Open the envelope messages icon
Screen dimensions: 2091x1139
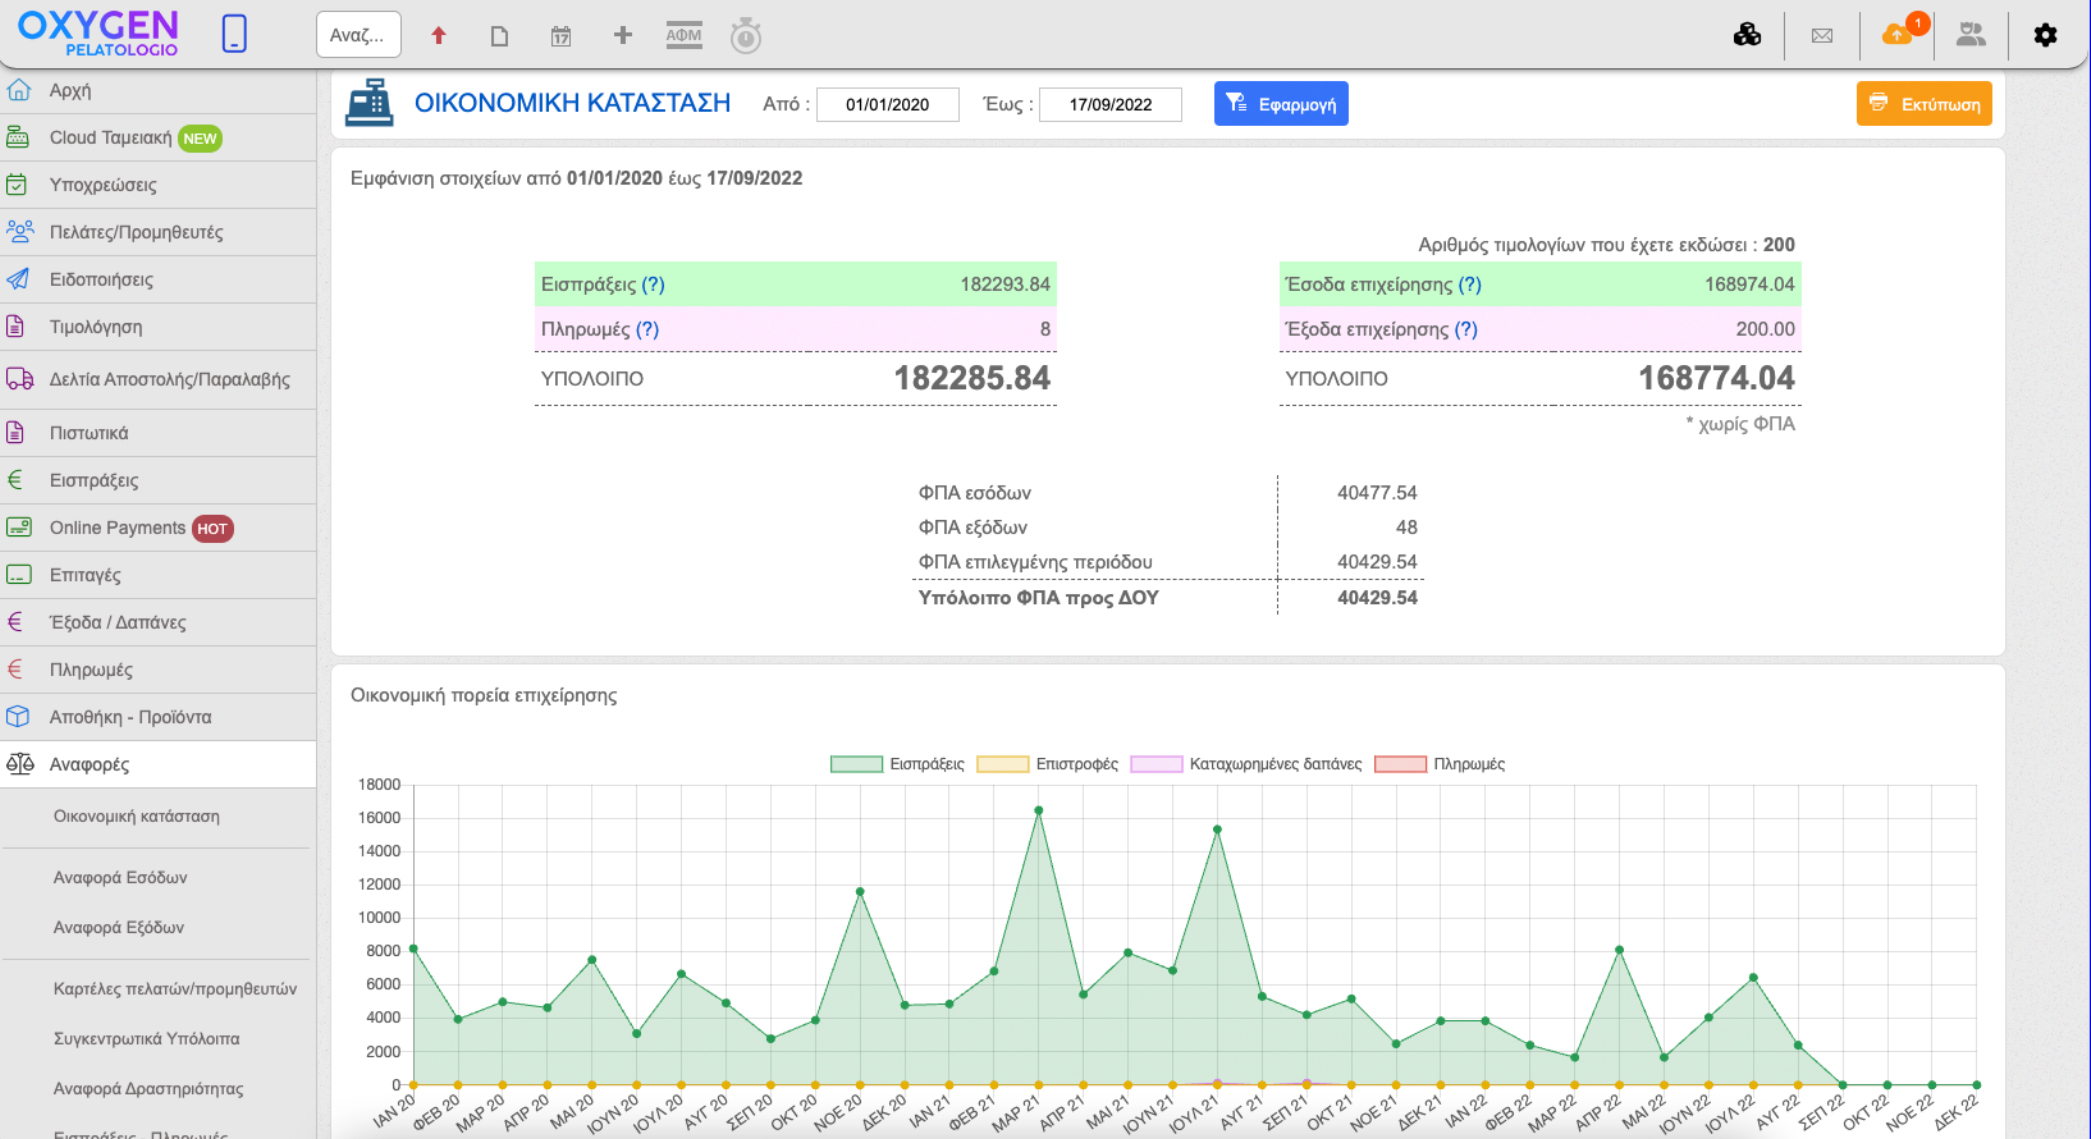[1822, 36]
